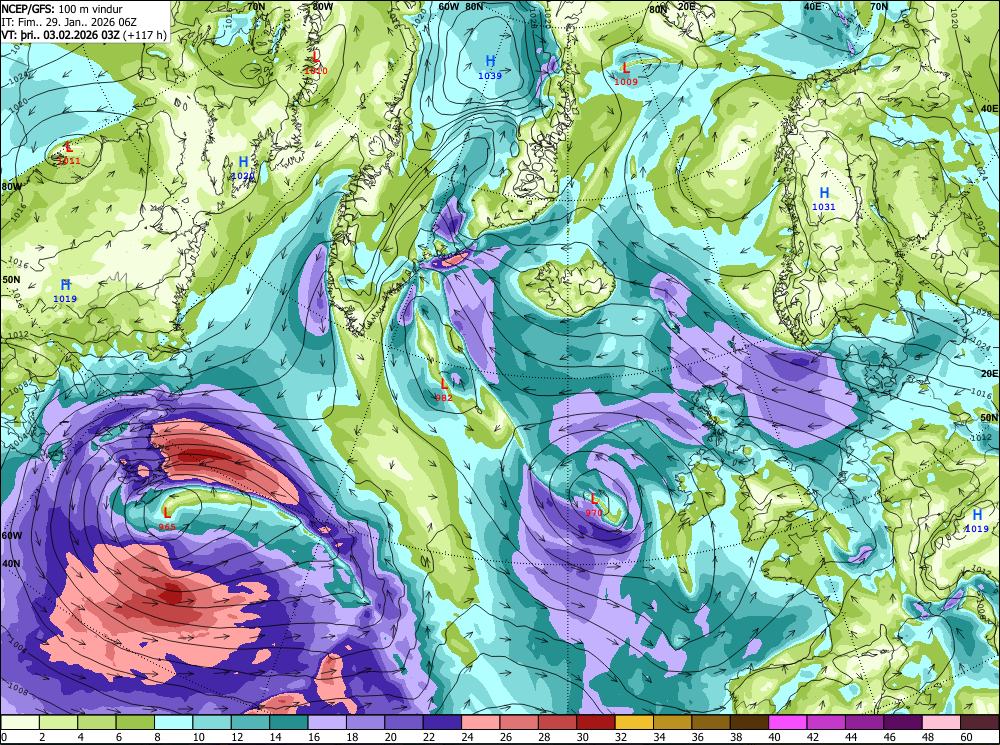Pick the lavender 16–18 legend swatch

[327, 722]
